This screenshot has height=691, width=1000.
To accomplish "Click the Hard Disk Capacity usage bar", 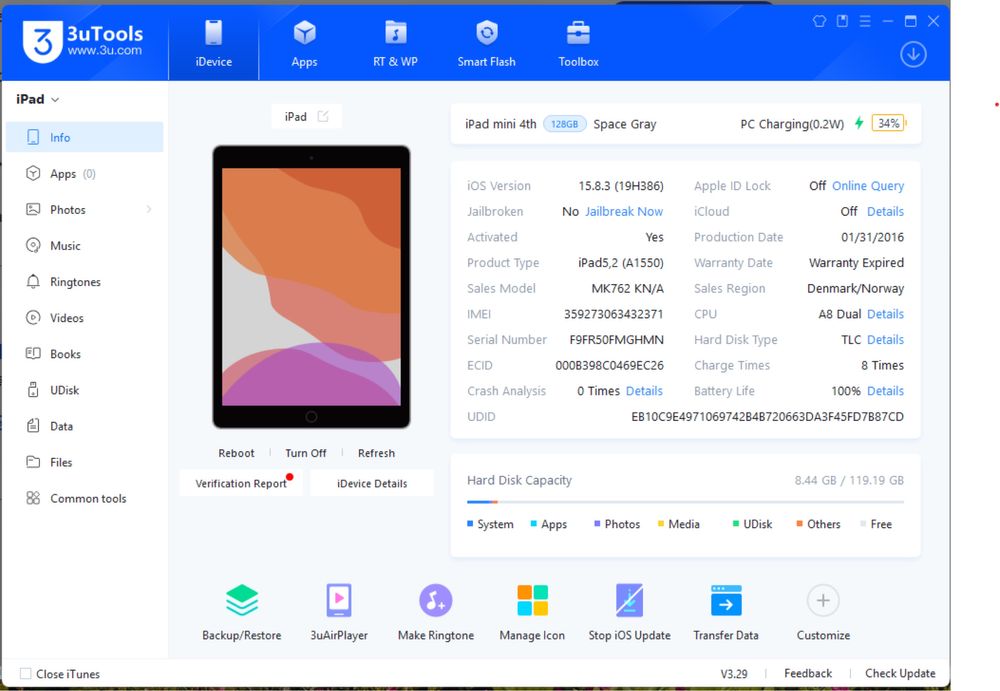I will tap(685, 502).
